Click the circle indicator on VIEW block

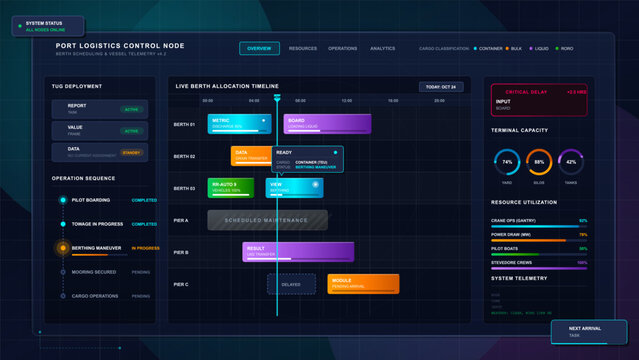coord(315,184)
